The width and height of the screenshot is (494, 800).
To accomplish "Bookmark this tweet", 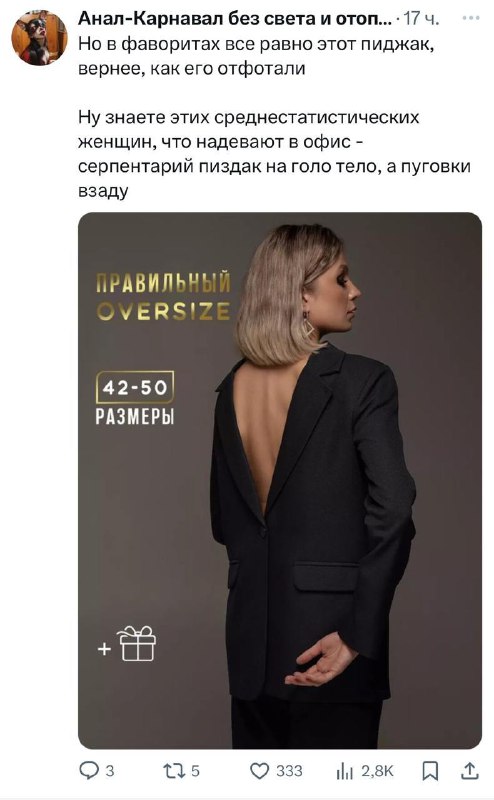I will pos(430,771).
